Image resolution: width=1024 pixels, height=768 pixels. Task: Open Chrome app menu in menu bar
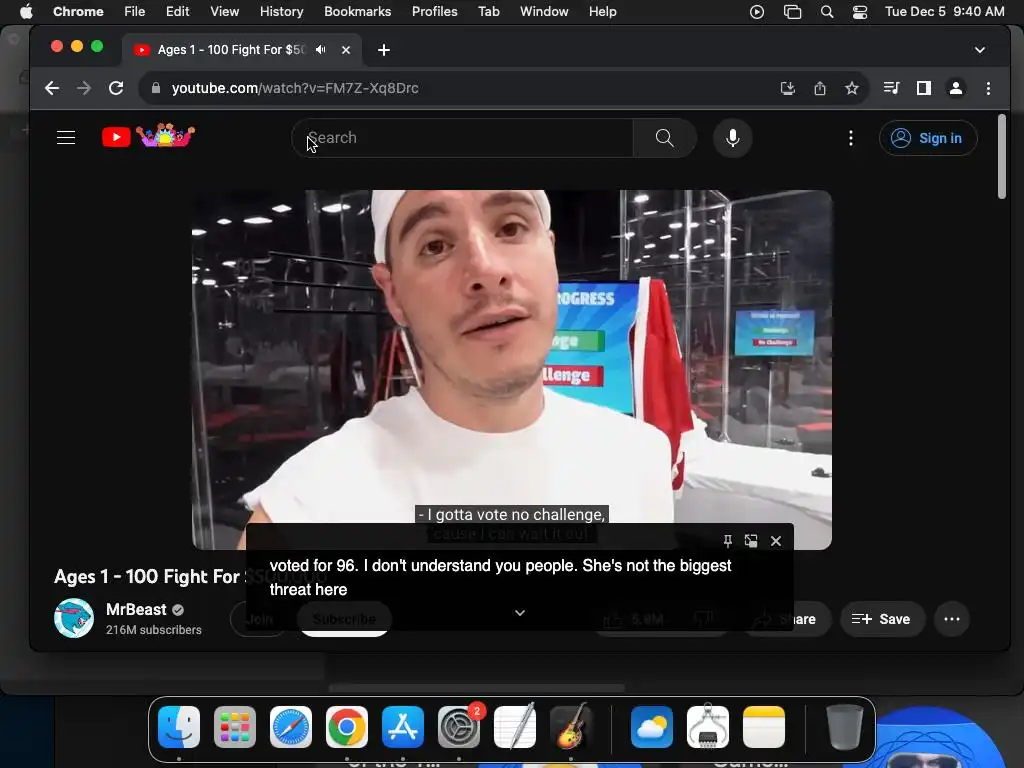78,11
